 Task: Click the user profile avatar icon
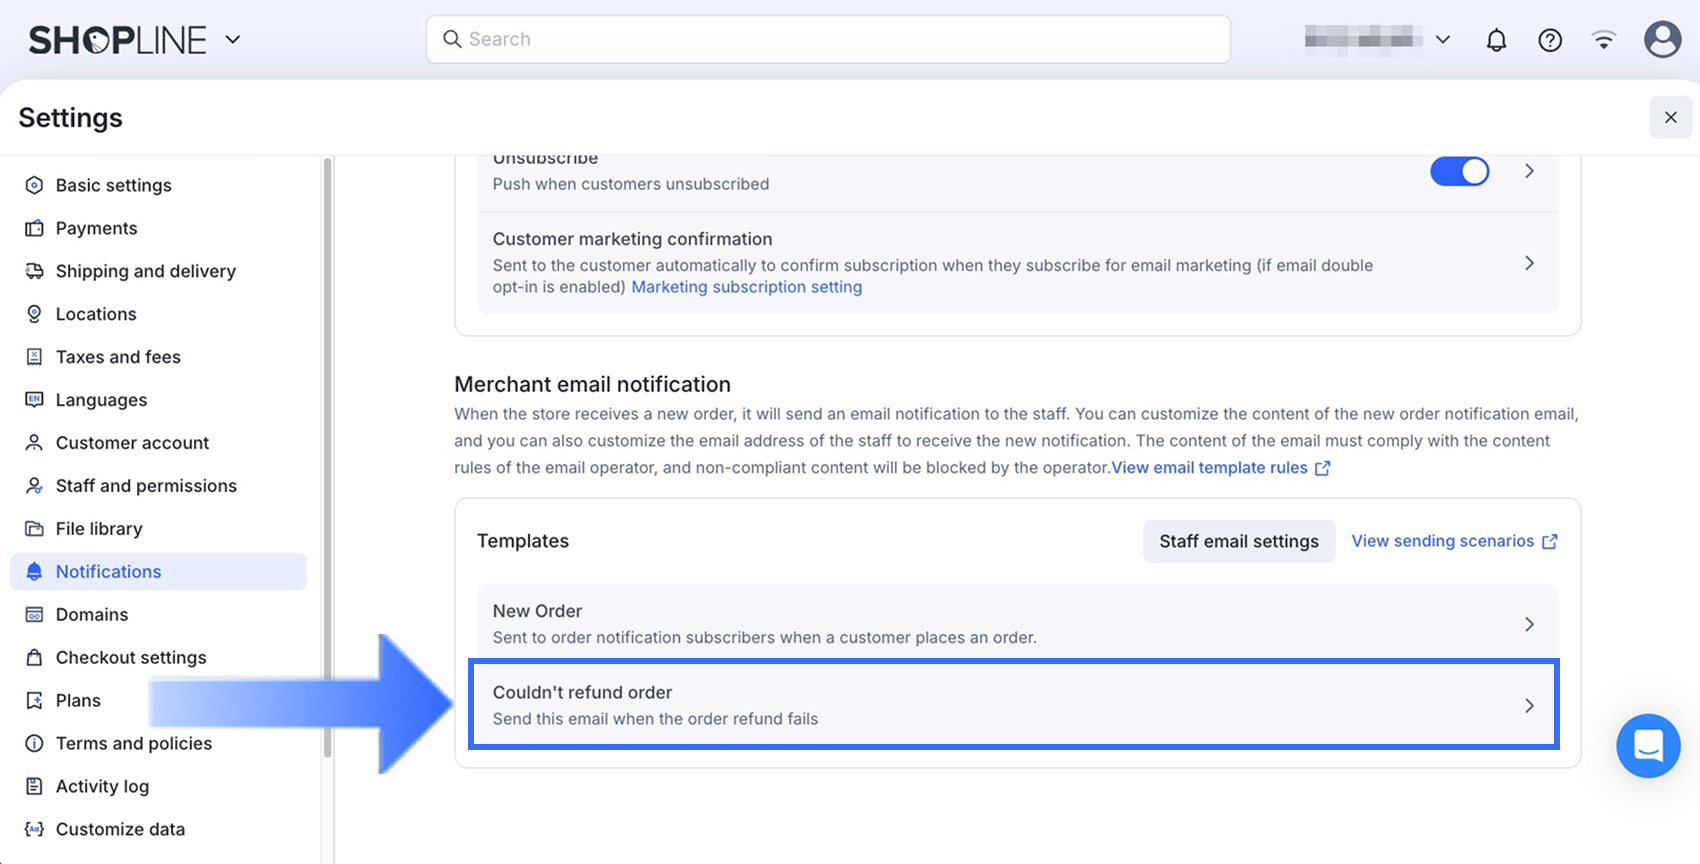click(x=1662, y=40)
